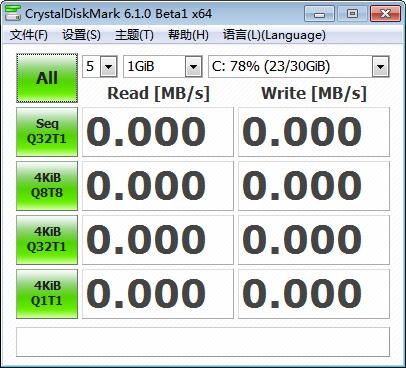Run all benchmarks with the All button
The image size is (406, 368).
pyautogui.click(x=47, y=78)
